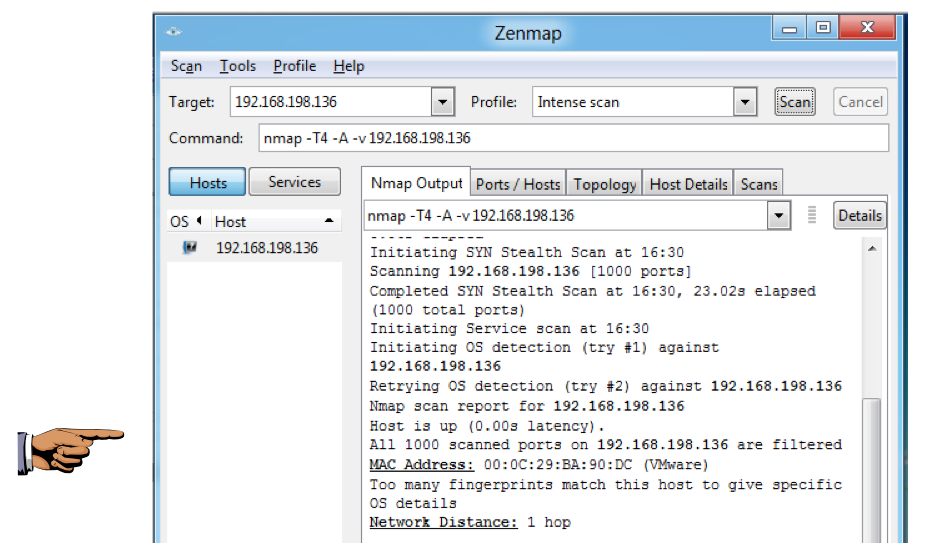Image resolution: width=925 pixels, height=553 pixels.
Task: Open the Details button
Action: (x=860, y=215)
